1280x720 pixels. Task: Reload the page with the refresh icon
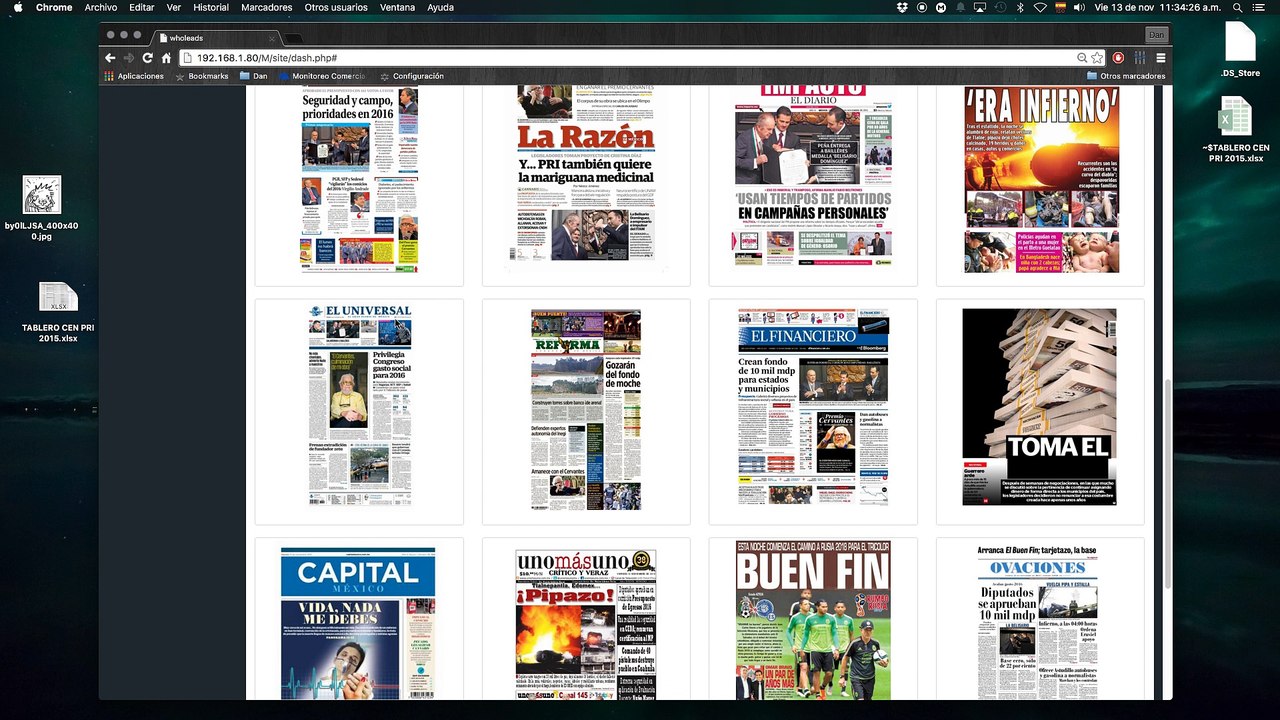(x=147, y=58)
